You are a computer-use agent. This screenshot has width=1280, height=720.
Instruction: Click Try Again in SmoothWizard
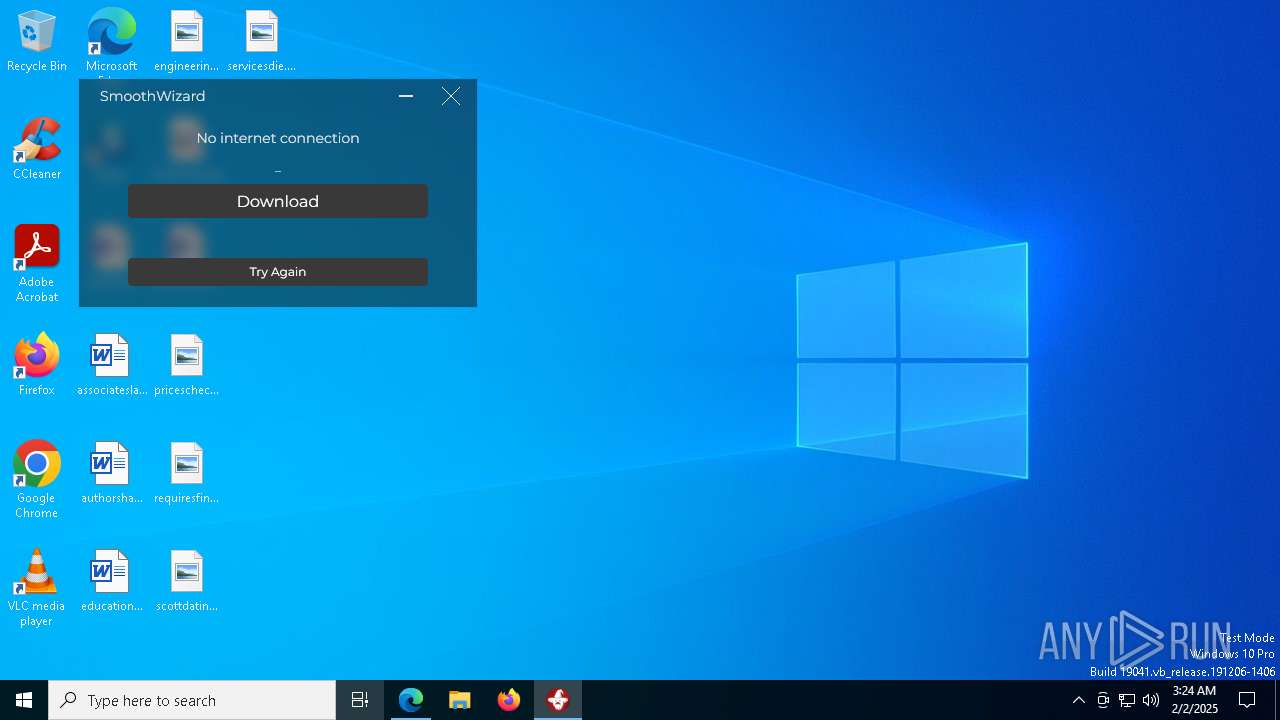(x=278, y=272)
